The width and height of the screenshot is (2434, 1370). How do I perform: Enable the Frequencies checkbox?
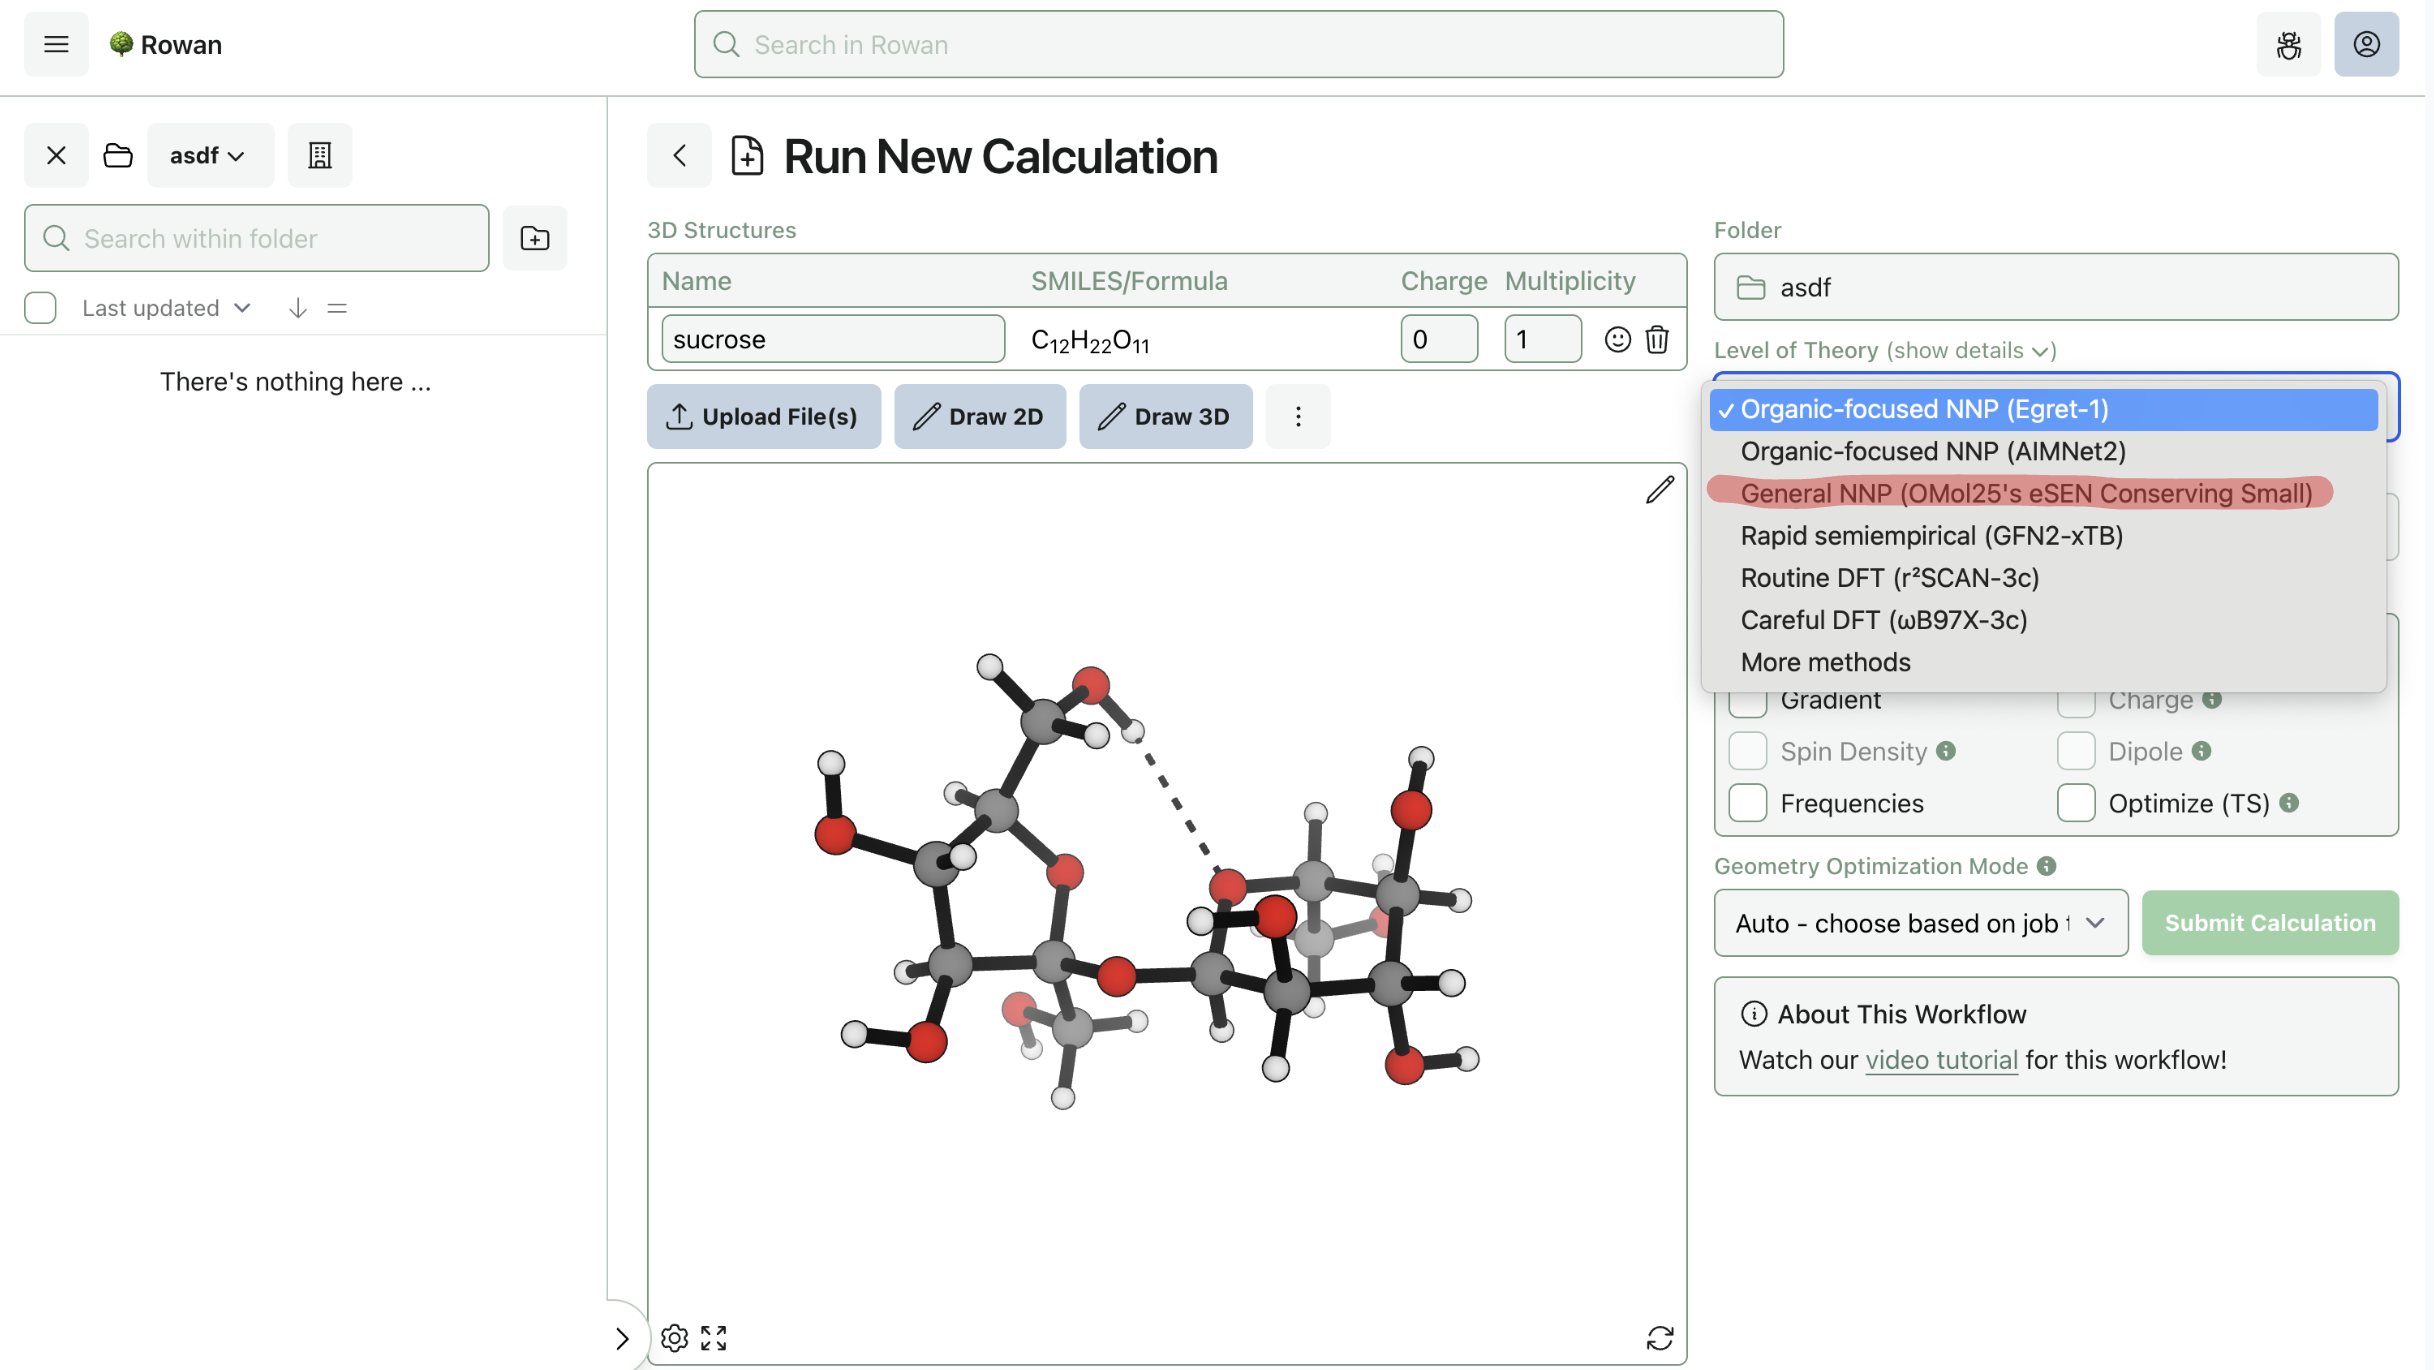click(1748, 803)
